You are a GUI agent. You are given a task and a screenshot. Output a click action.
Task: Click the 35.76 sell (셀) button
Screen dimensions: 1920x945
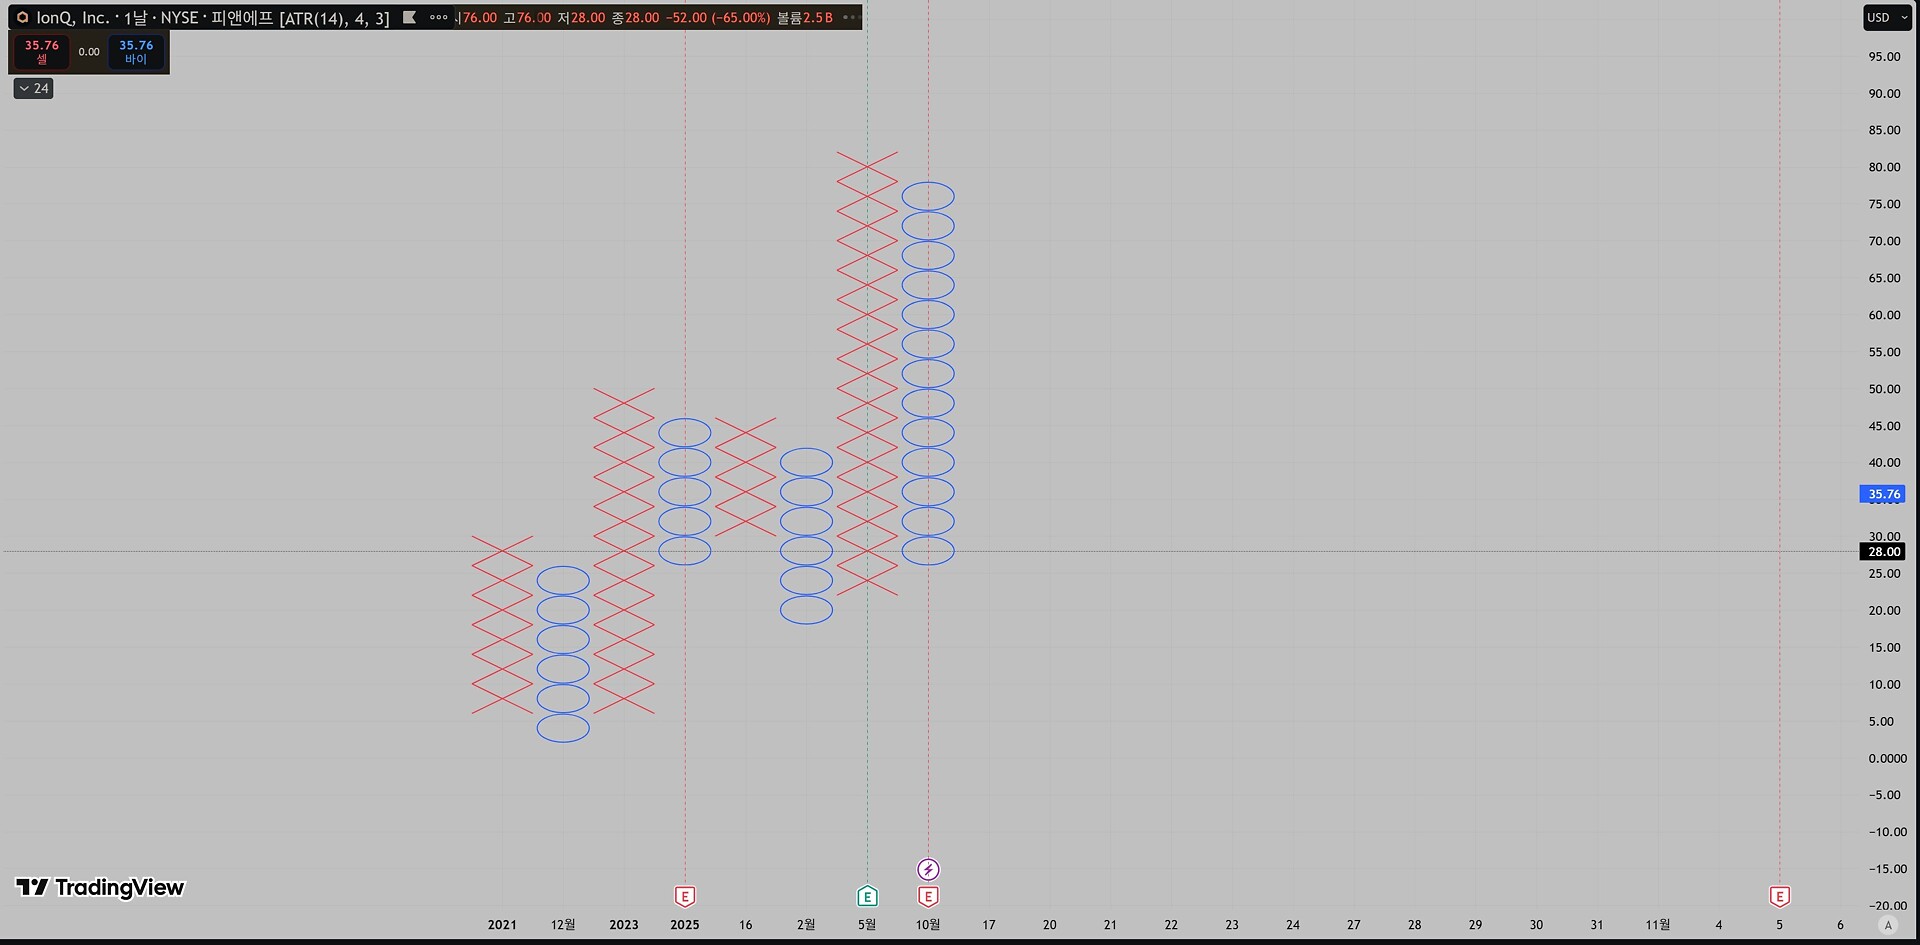(42, 52)
